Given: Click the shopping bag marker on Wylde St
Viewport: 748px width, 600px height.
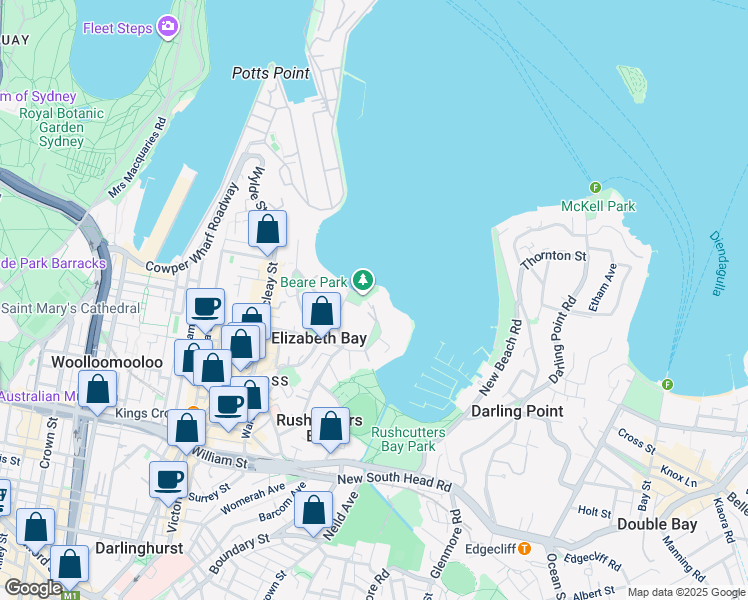Looking at the screenshot, I should 267,230.
